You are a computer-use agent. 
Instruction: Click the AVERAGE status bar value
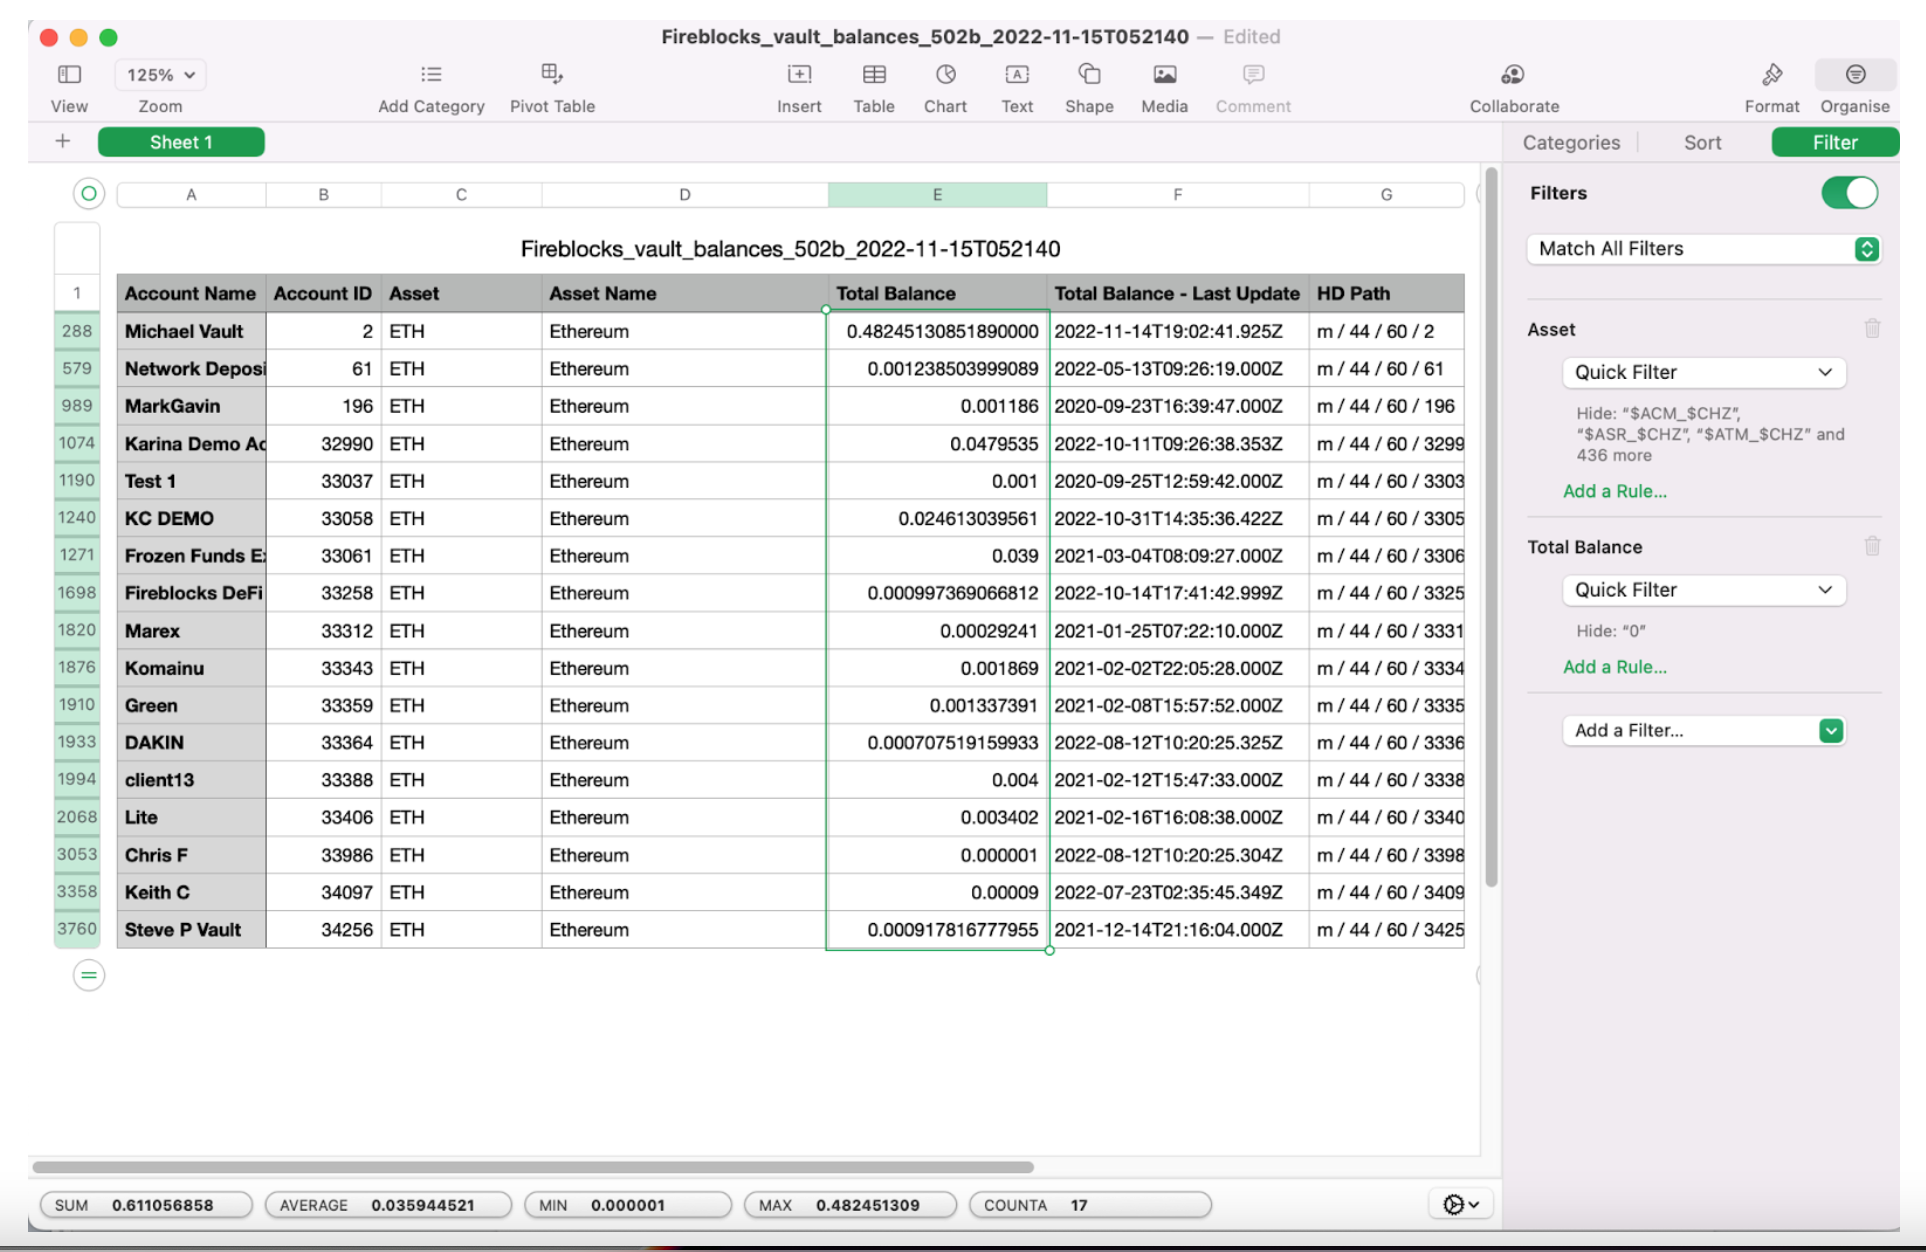pos(388,1205)
